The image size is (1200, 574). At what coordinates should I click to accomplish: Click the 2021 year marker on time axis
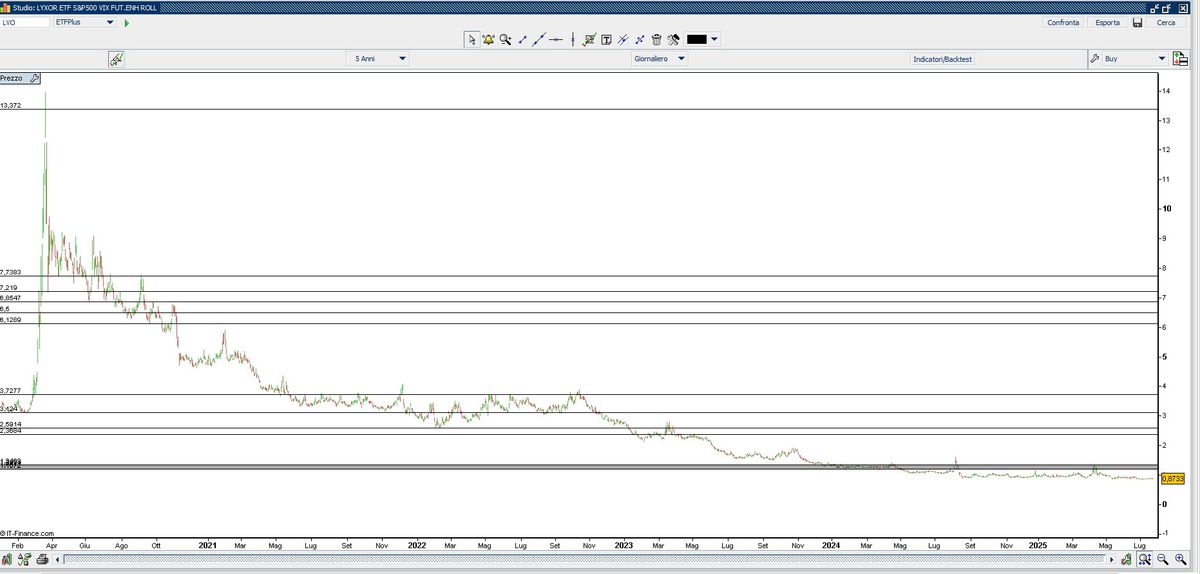click(x=208, y=545)
